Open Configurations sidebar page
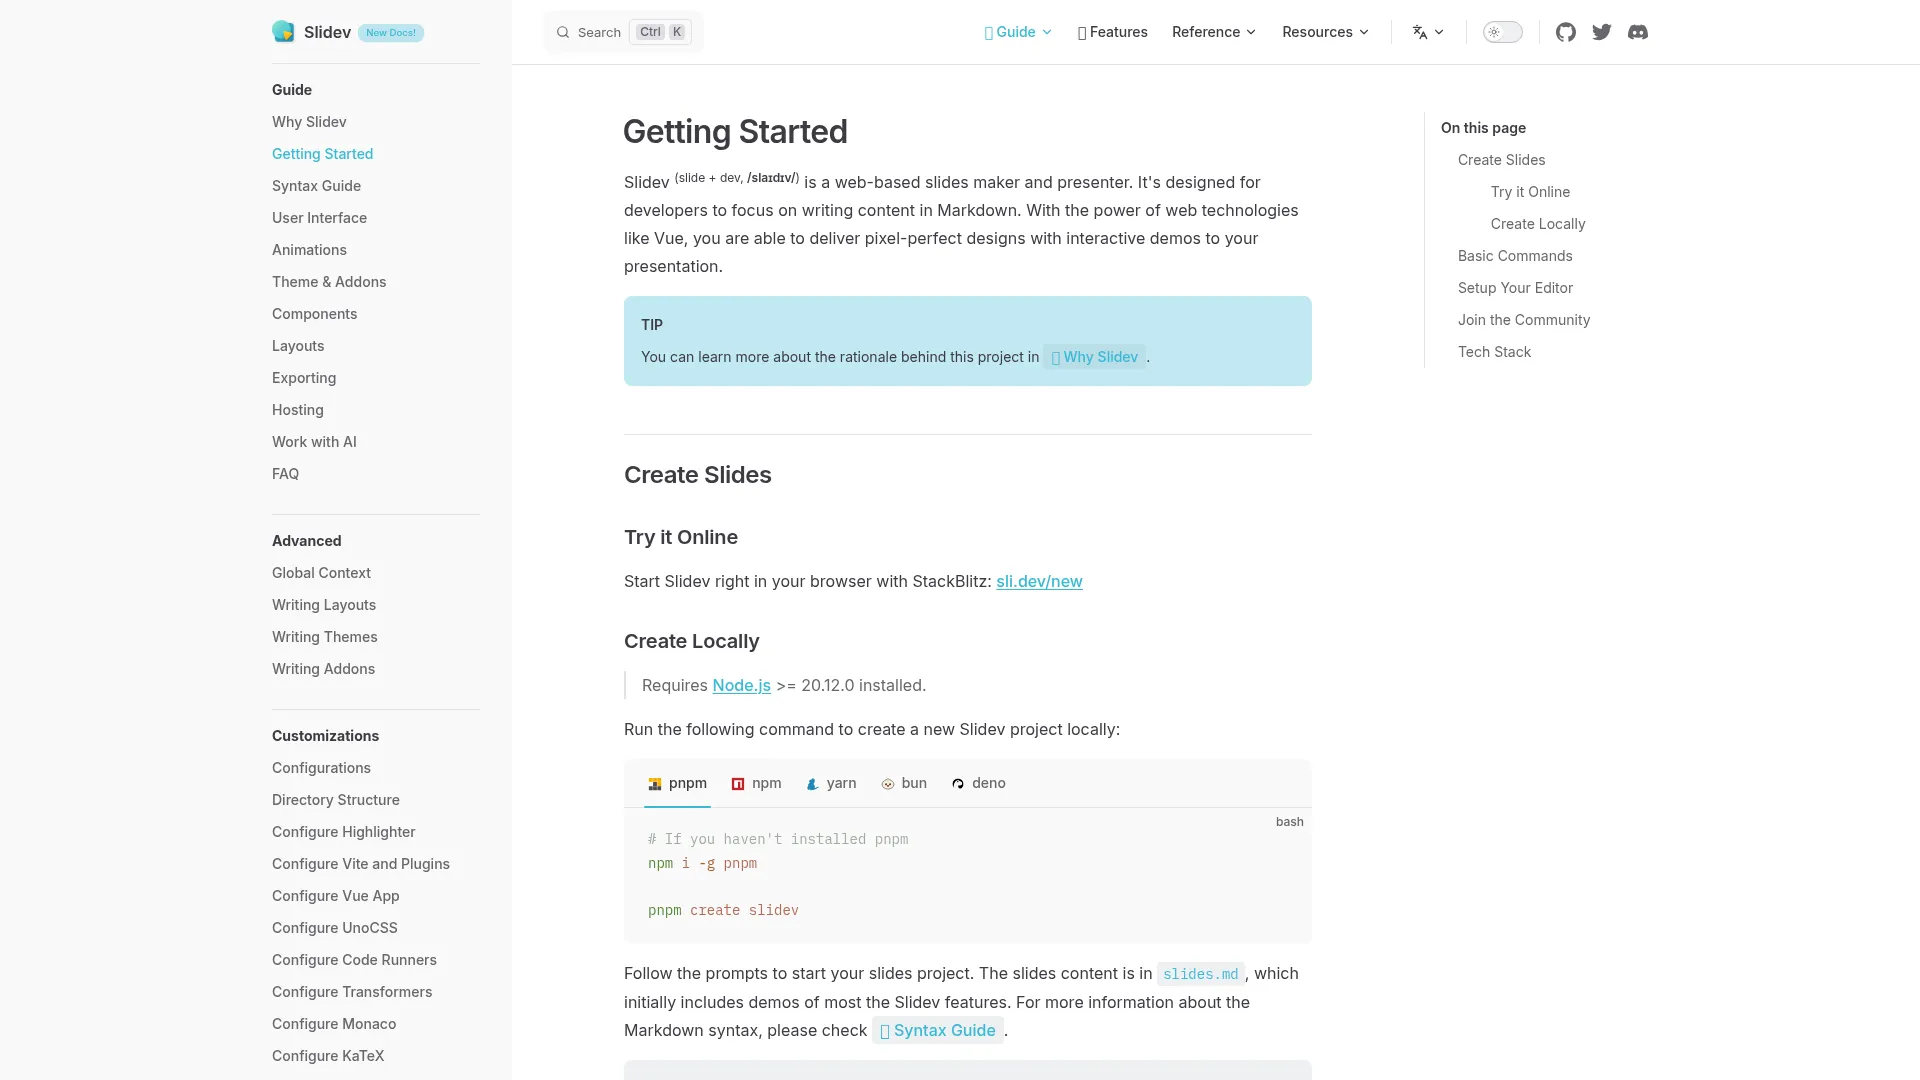1920x1080 pixels. click(x=321, y=768)
